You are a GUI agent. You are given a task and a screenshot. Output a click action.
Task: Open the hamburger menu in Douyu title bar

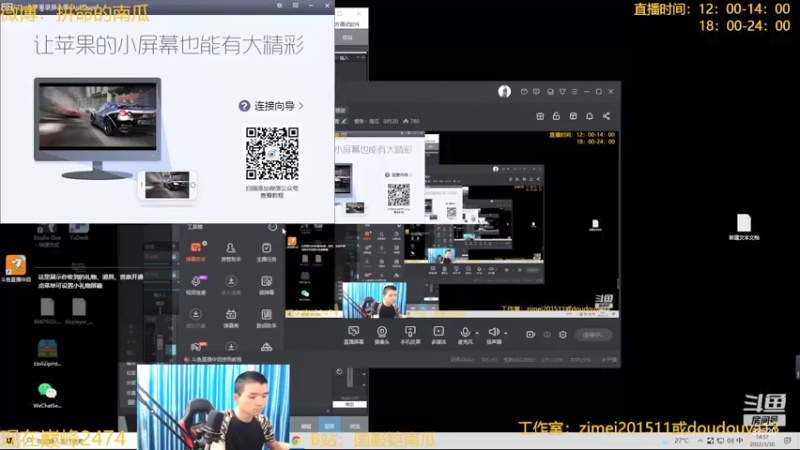pyautogui.click(x=574, y=92)
